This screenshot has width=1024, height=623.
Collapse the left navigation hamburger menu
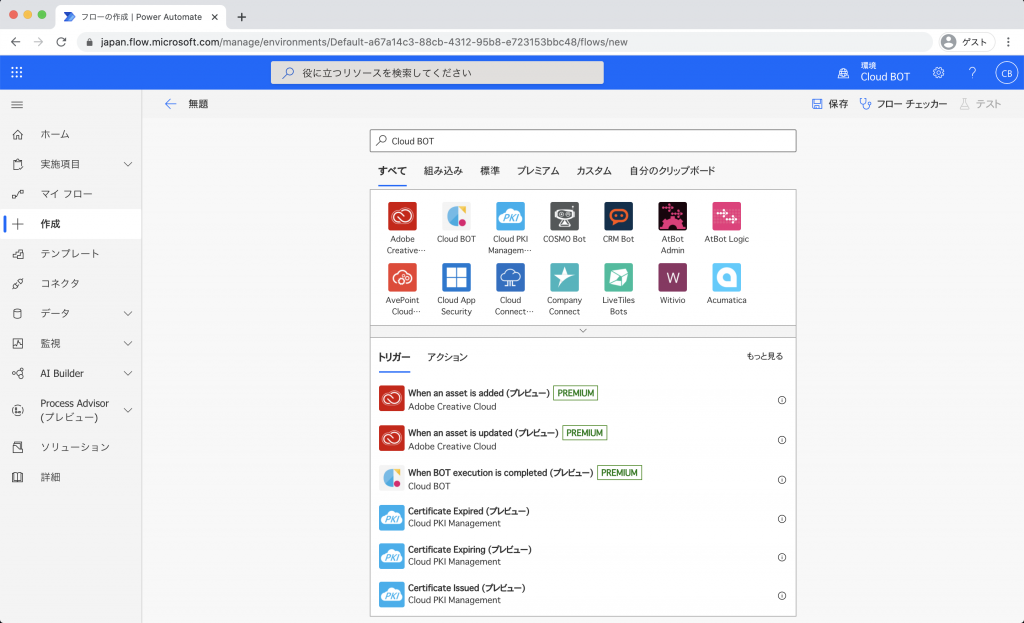click(18, 104)
